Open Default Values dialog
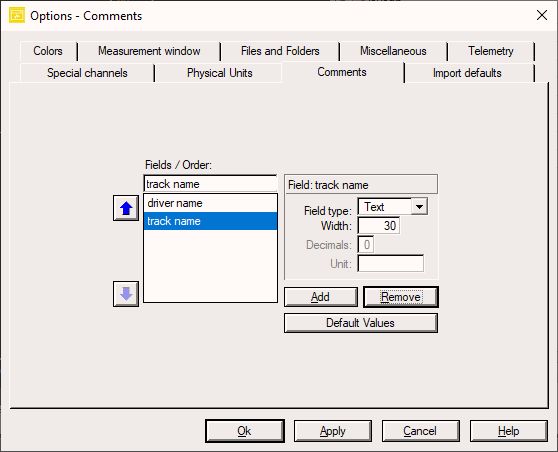Image resolution: width=558 pixels, height=452 pixels. [361, 323]
